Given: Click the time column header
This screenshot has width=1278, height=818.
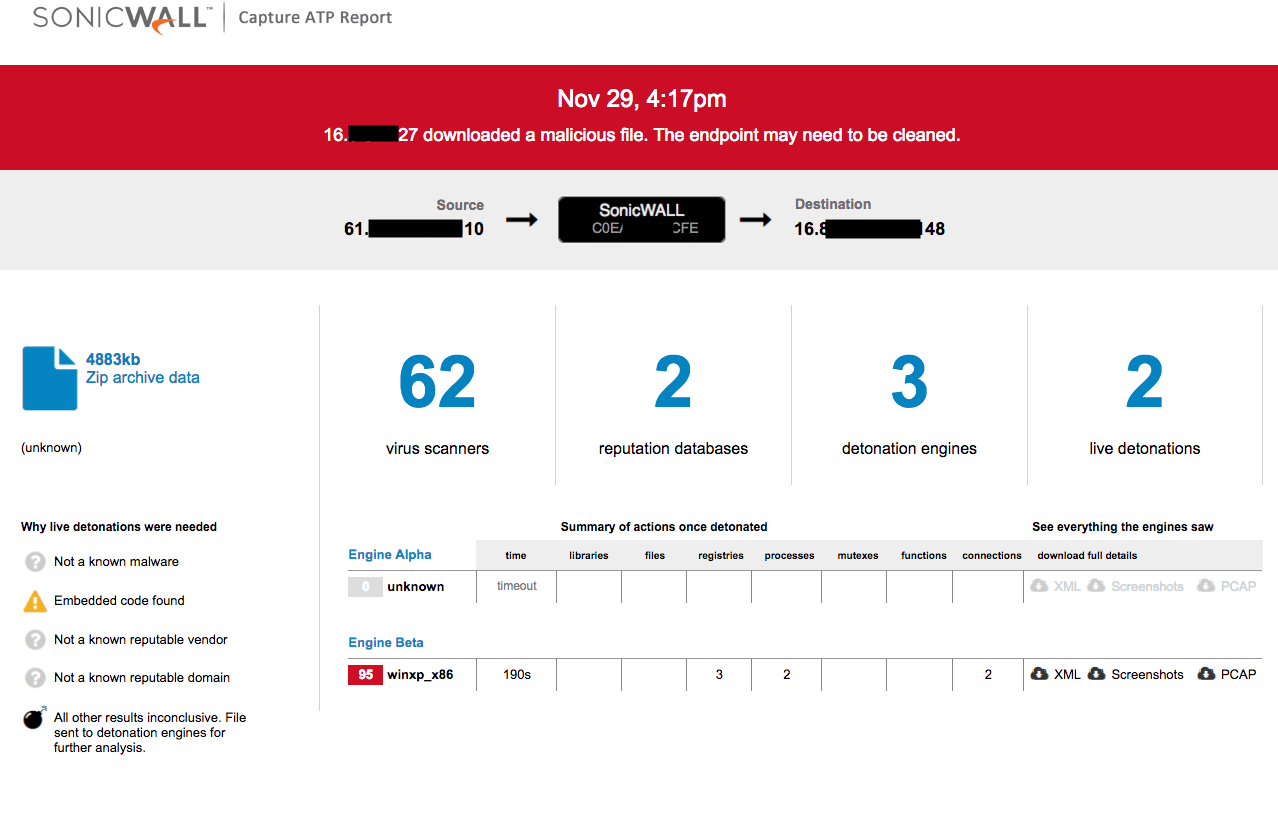Looking at the screenshot, I should click(516, 556).
